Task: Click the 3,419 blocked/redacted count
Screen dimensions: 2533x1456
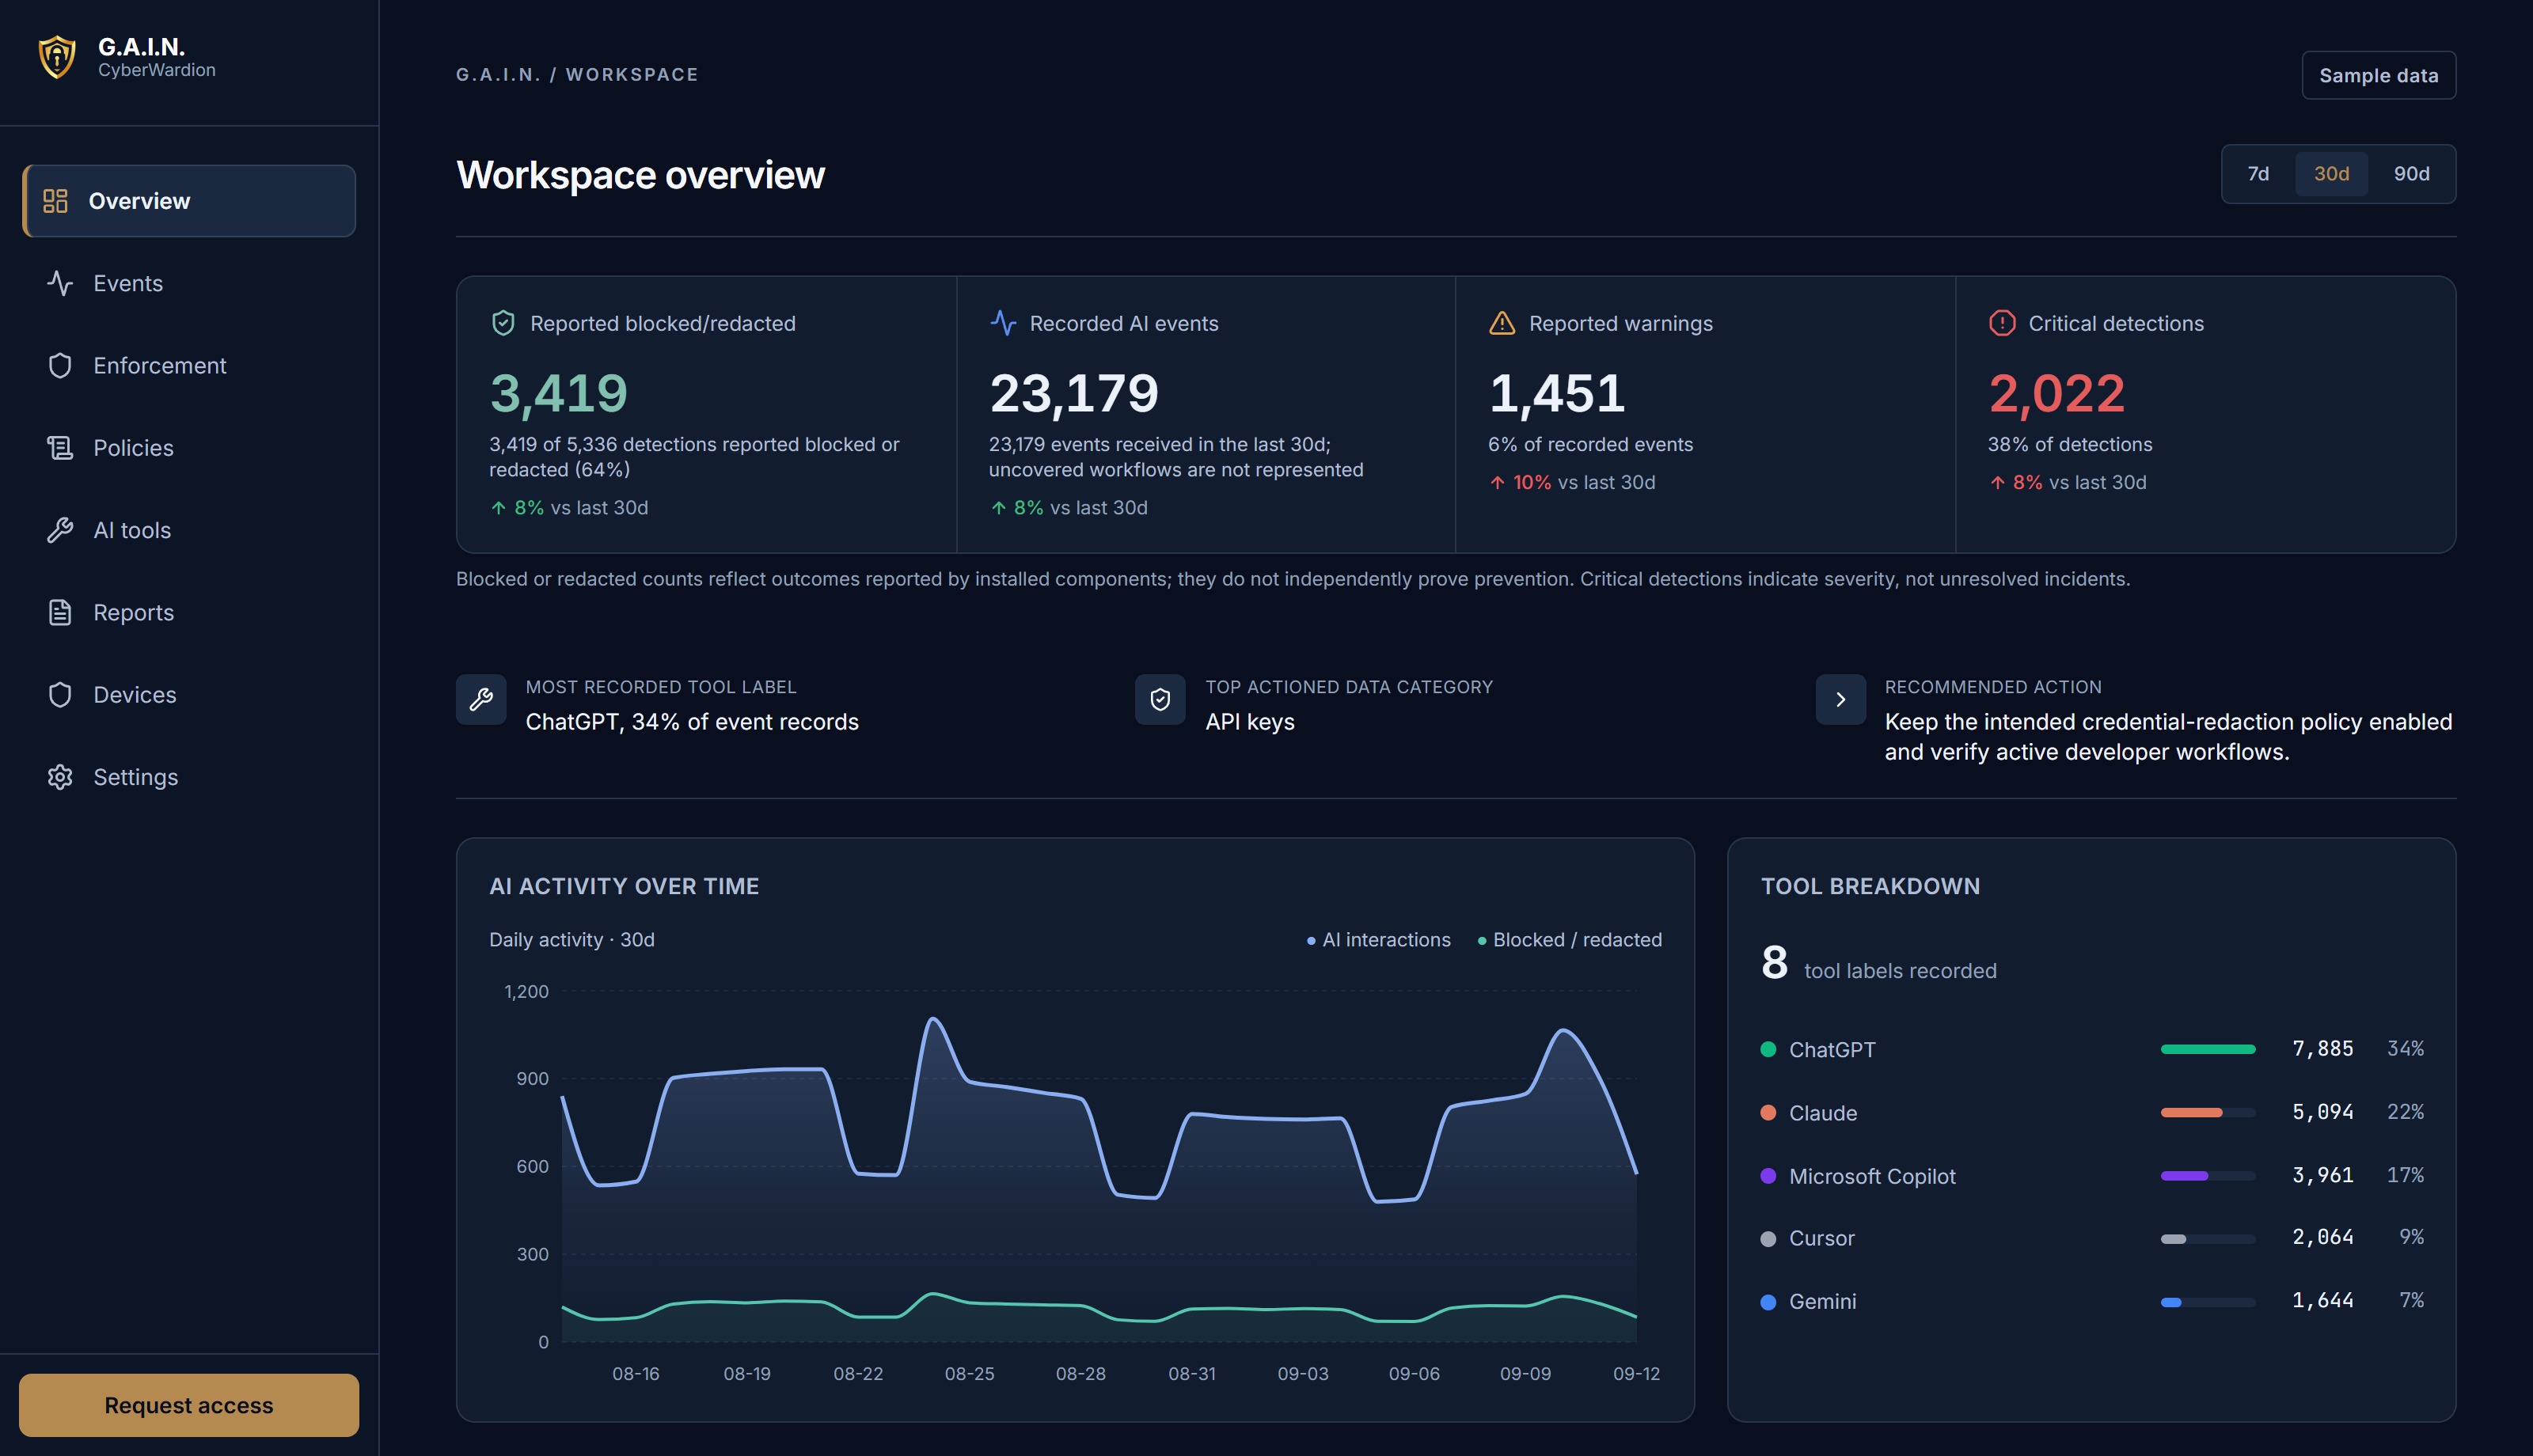Action: [x=558, y=393]
